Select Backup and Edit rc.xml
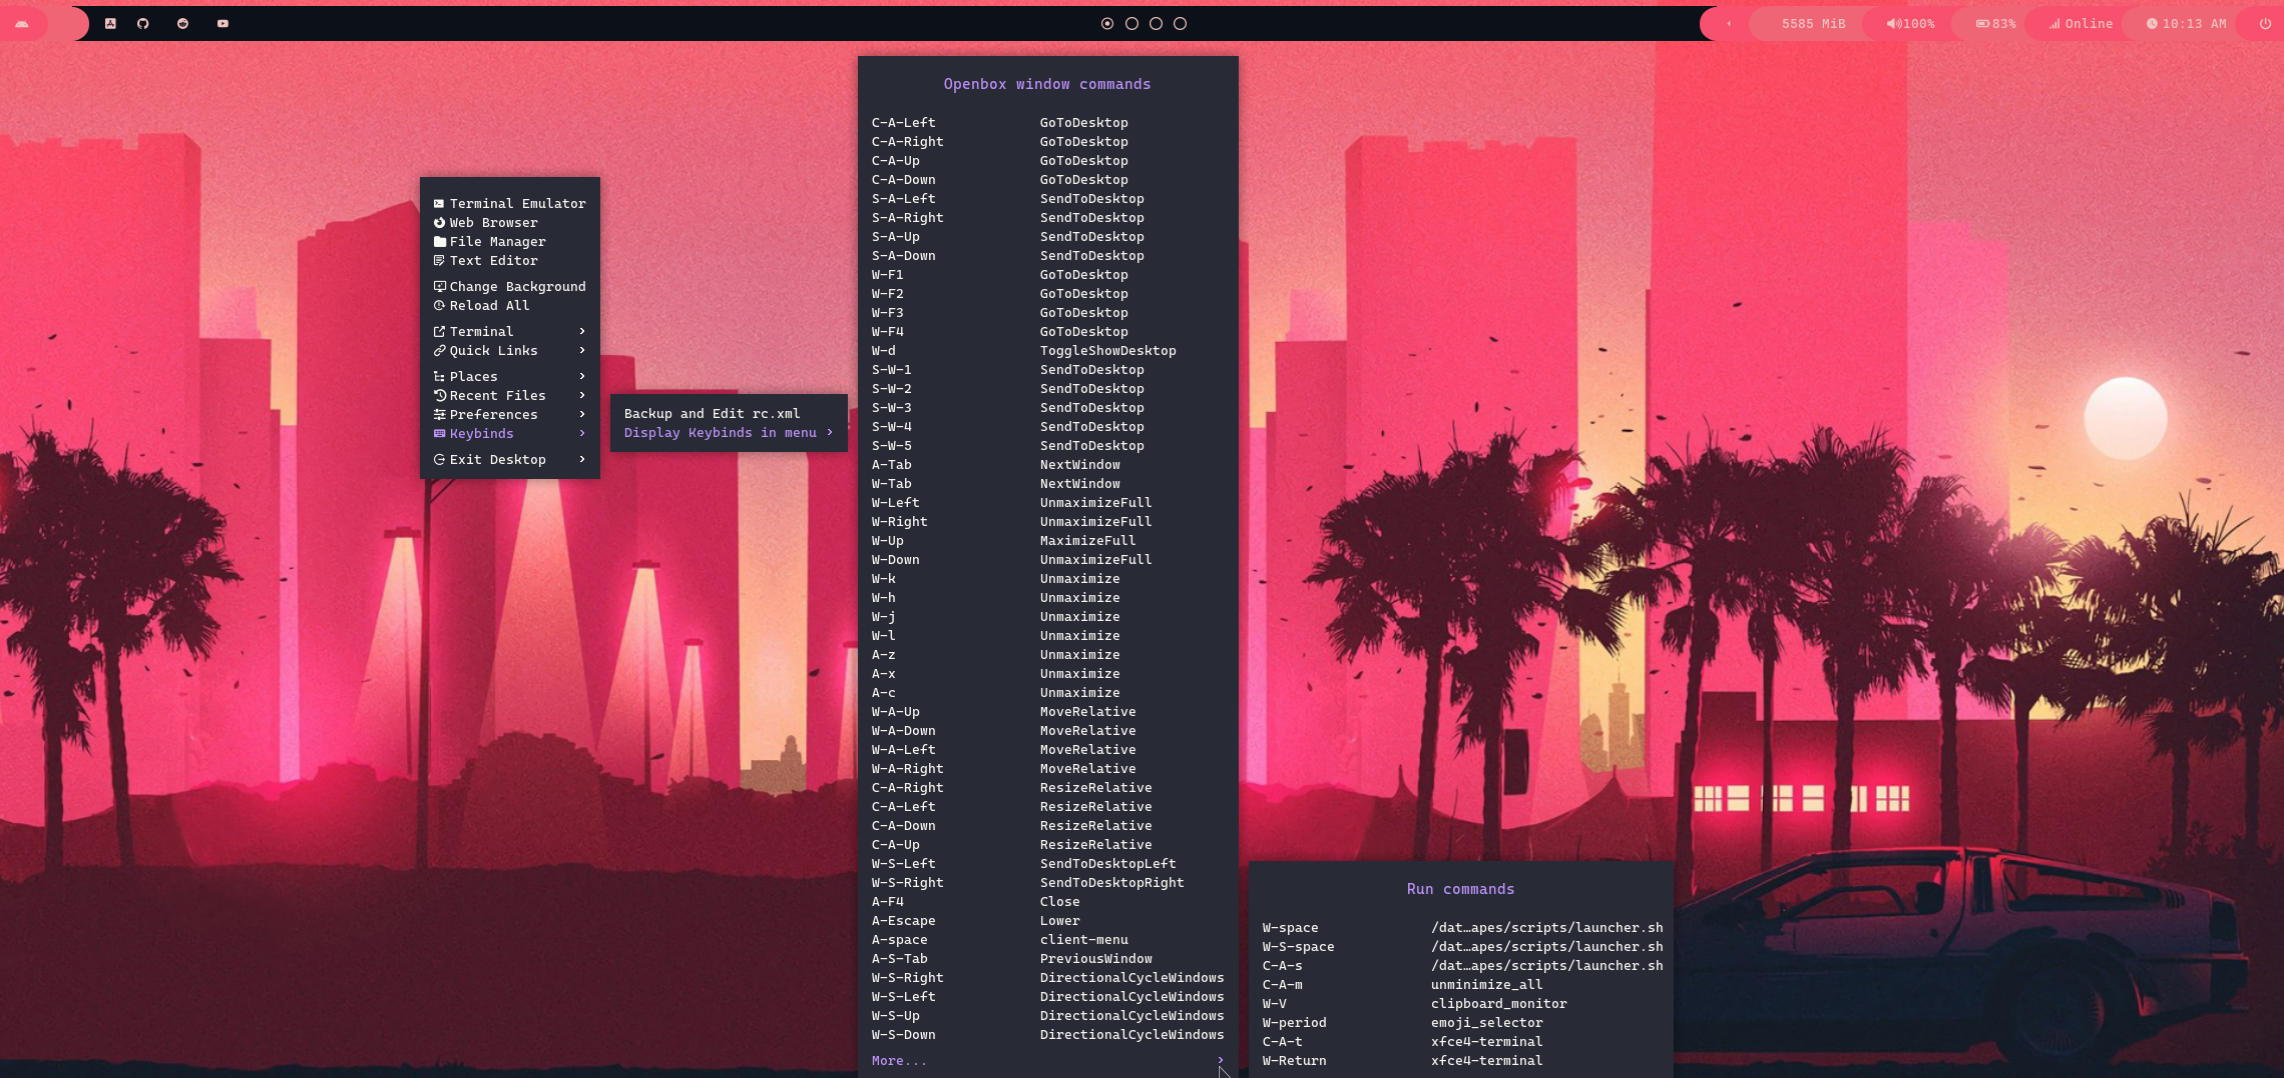The width and height of the screenshot is (2284, 1078). click(x=729, y=413)
